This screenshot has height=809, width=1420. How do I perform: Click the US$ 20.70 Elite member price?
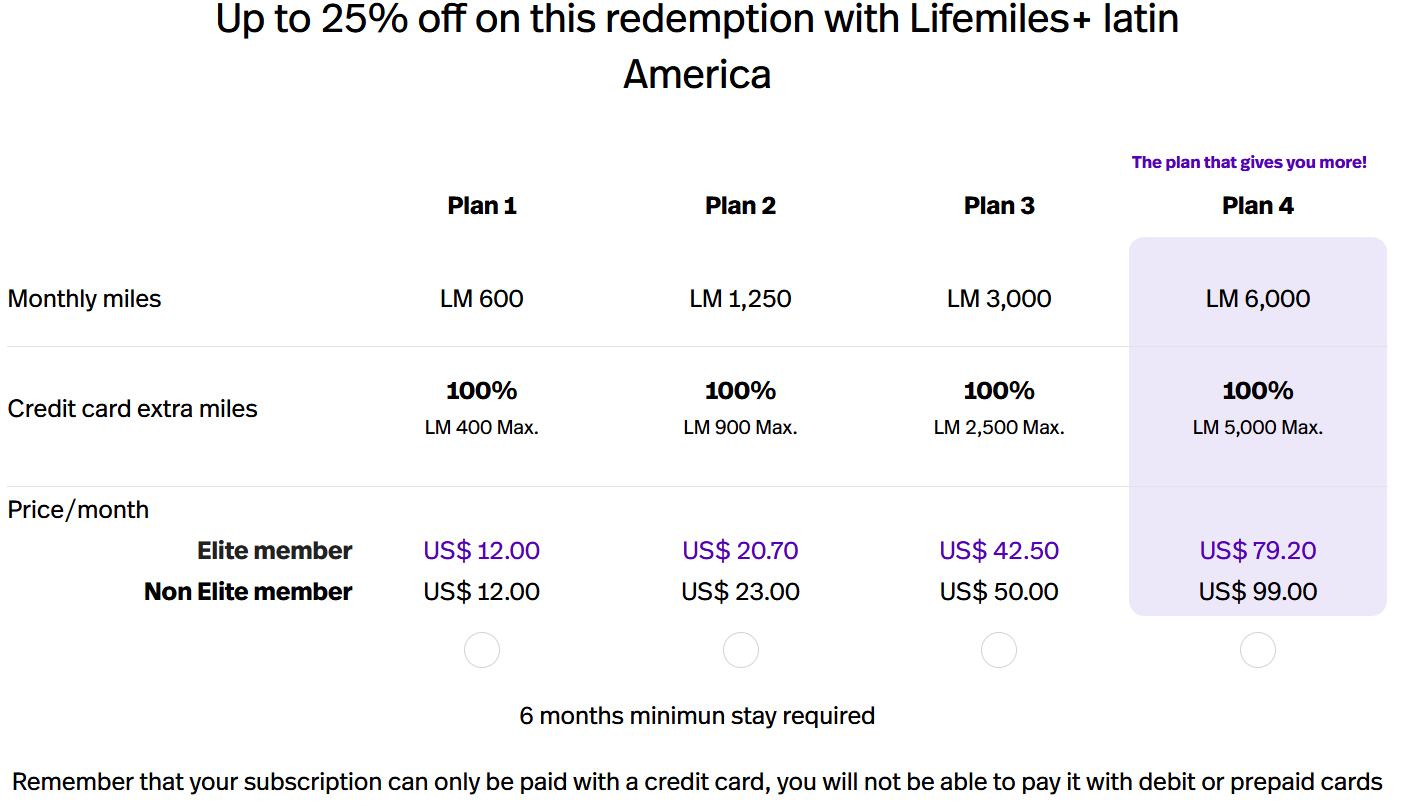pos(741,551)
